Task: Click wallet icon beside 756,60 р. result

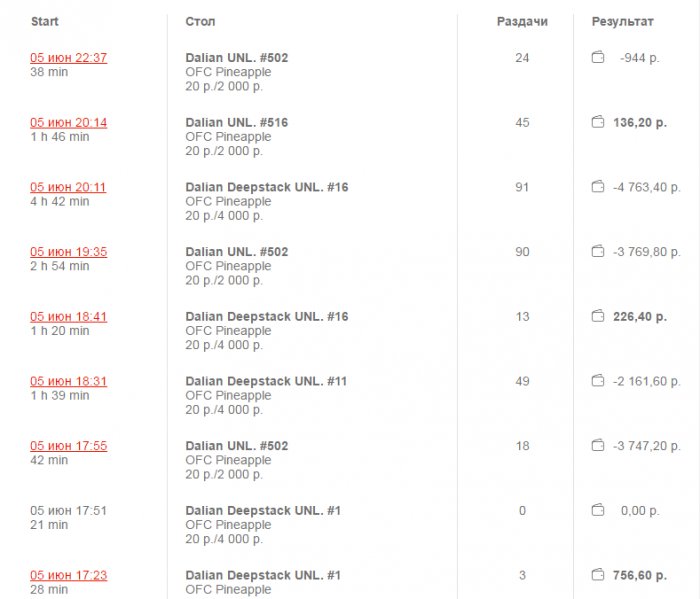Action: pos(598,575)
